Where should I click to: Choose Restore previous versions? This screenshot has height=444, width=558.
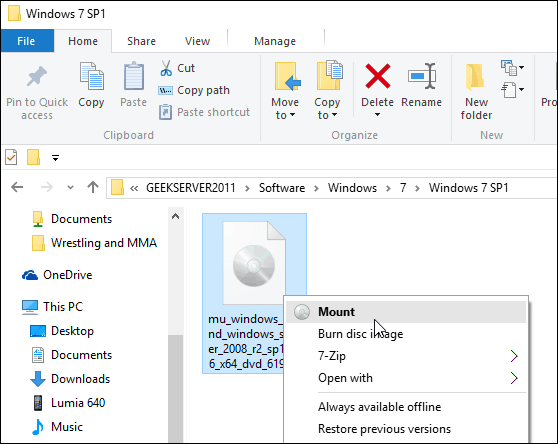coord(406,429)
